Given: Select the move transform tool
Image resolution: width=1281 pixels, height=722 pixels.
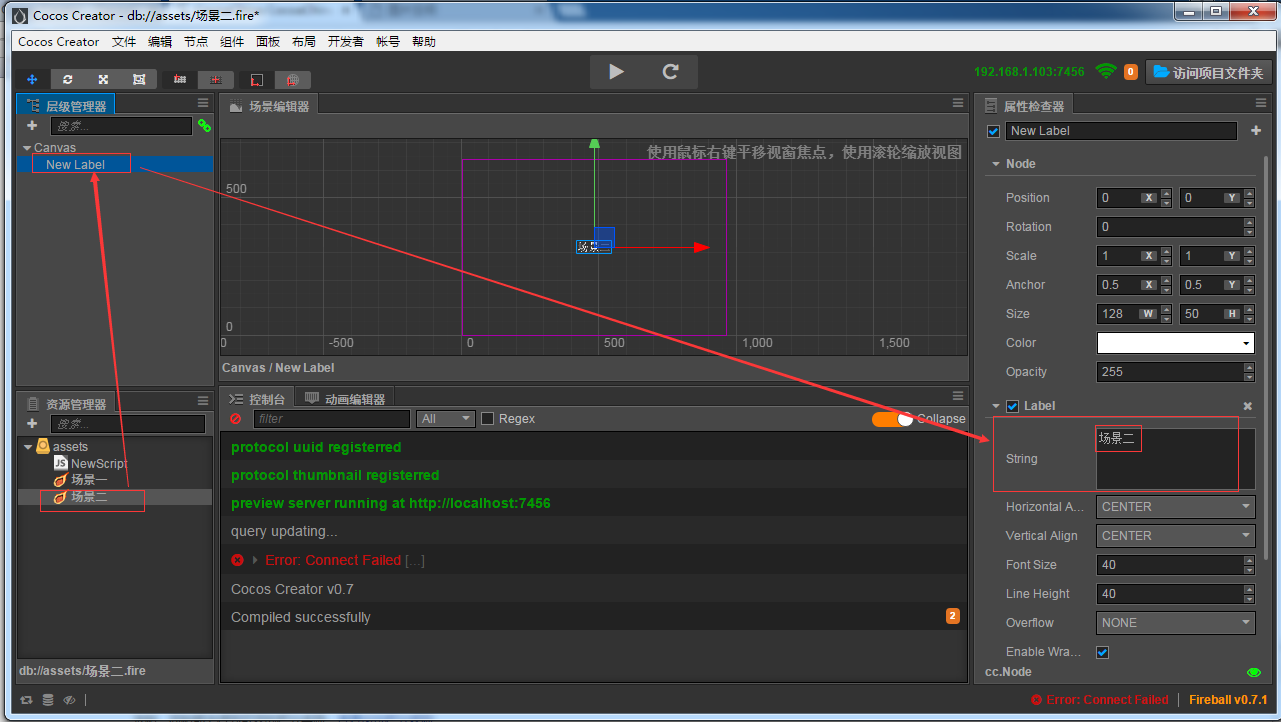Looking at the screenshot, I should click(x=32, y=80).
